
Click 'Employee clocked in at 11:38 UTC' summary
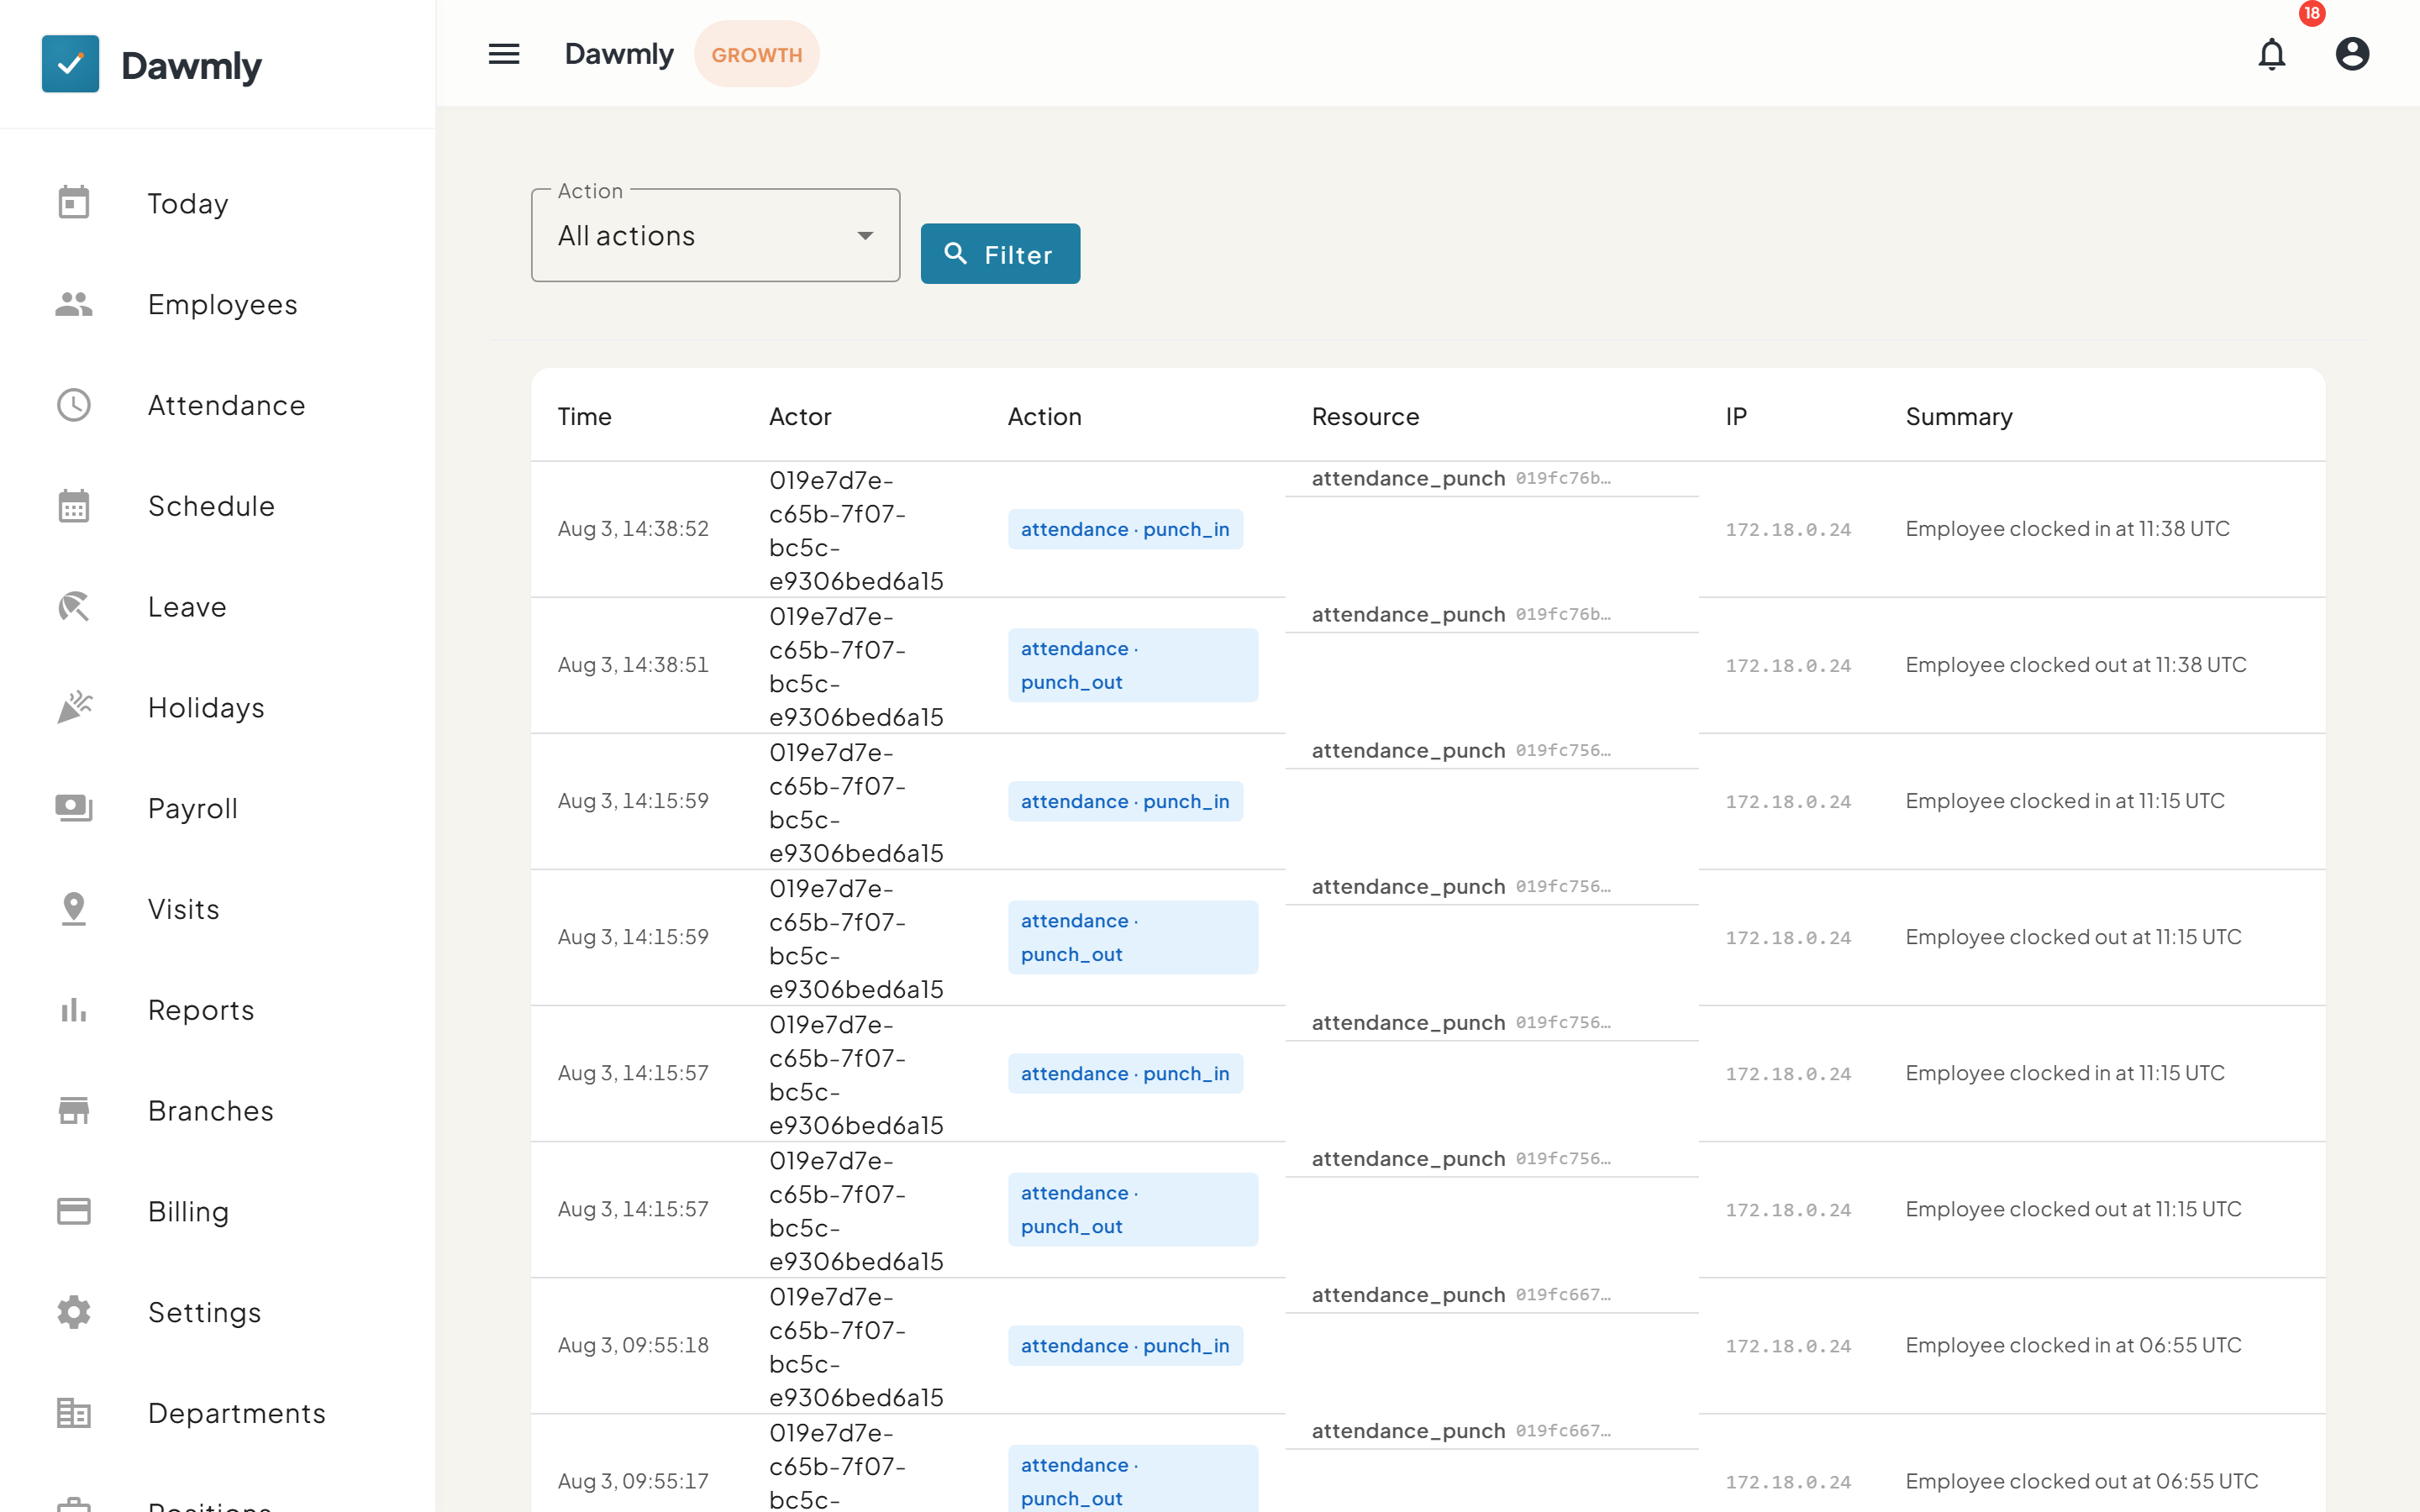tap(2067, 529)
